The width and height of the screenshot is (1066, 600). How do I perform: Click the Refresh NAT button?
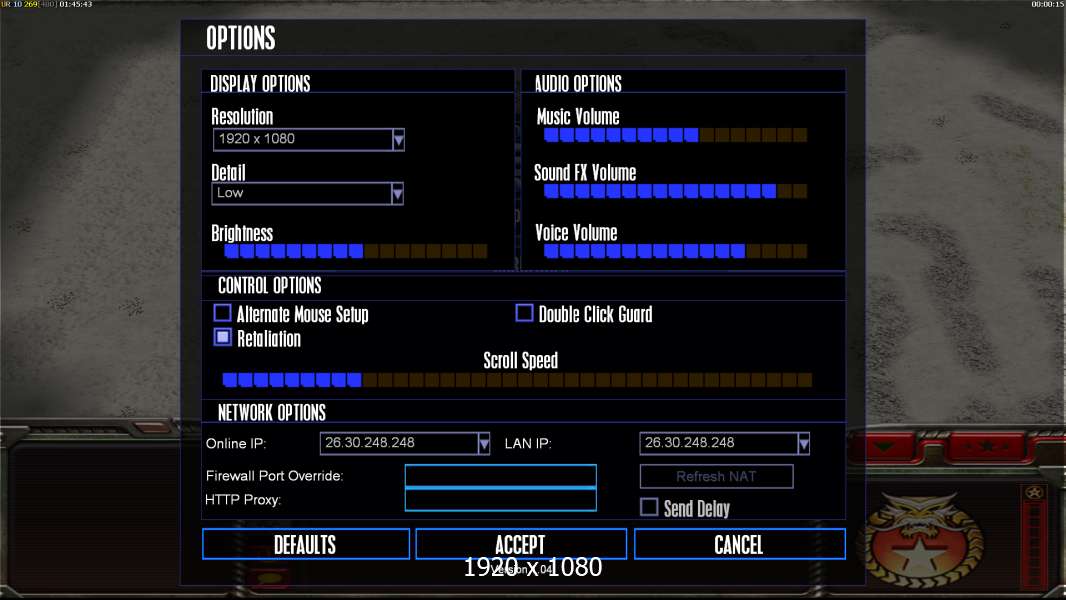(717, 476)
